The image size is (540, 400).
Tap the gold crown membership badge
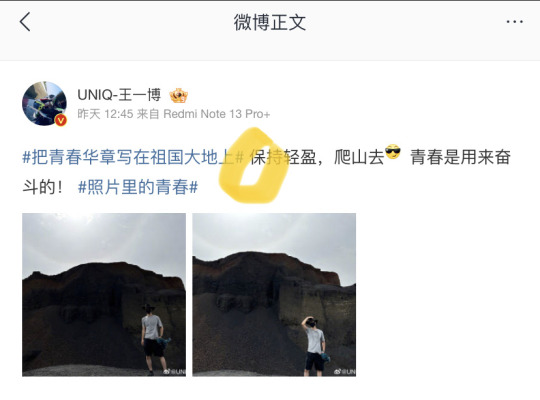pyautogui.click(x=178, y=95)
